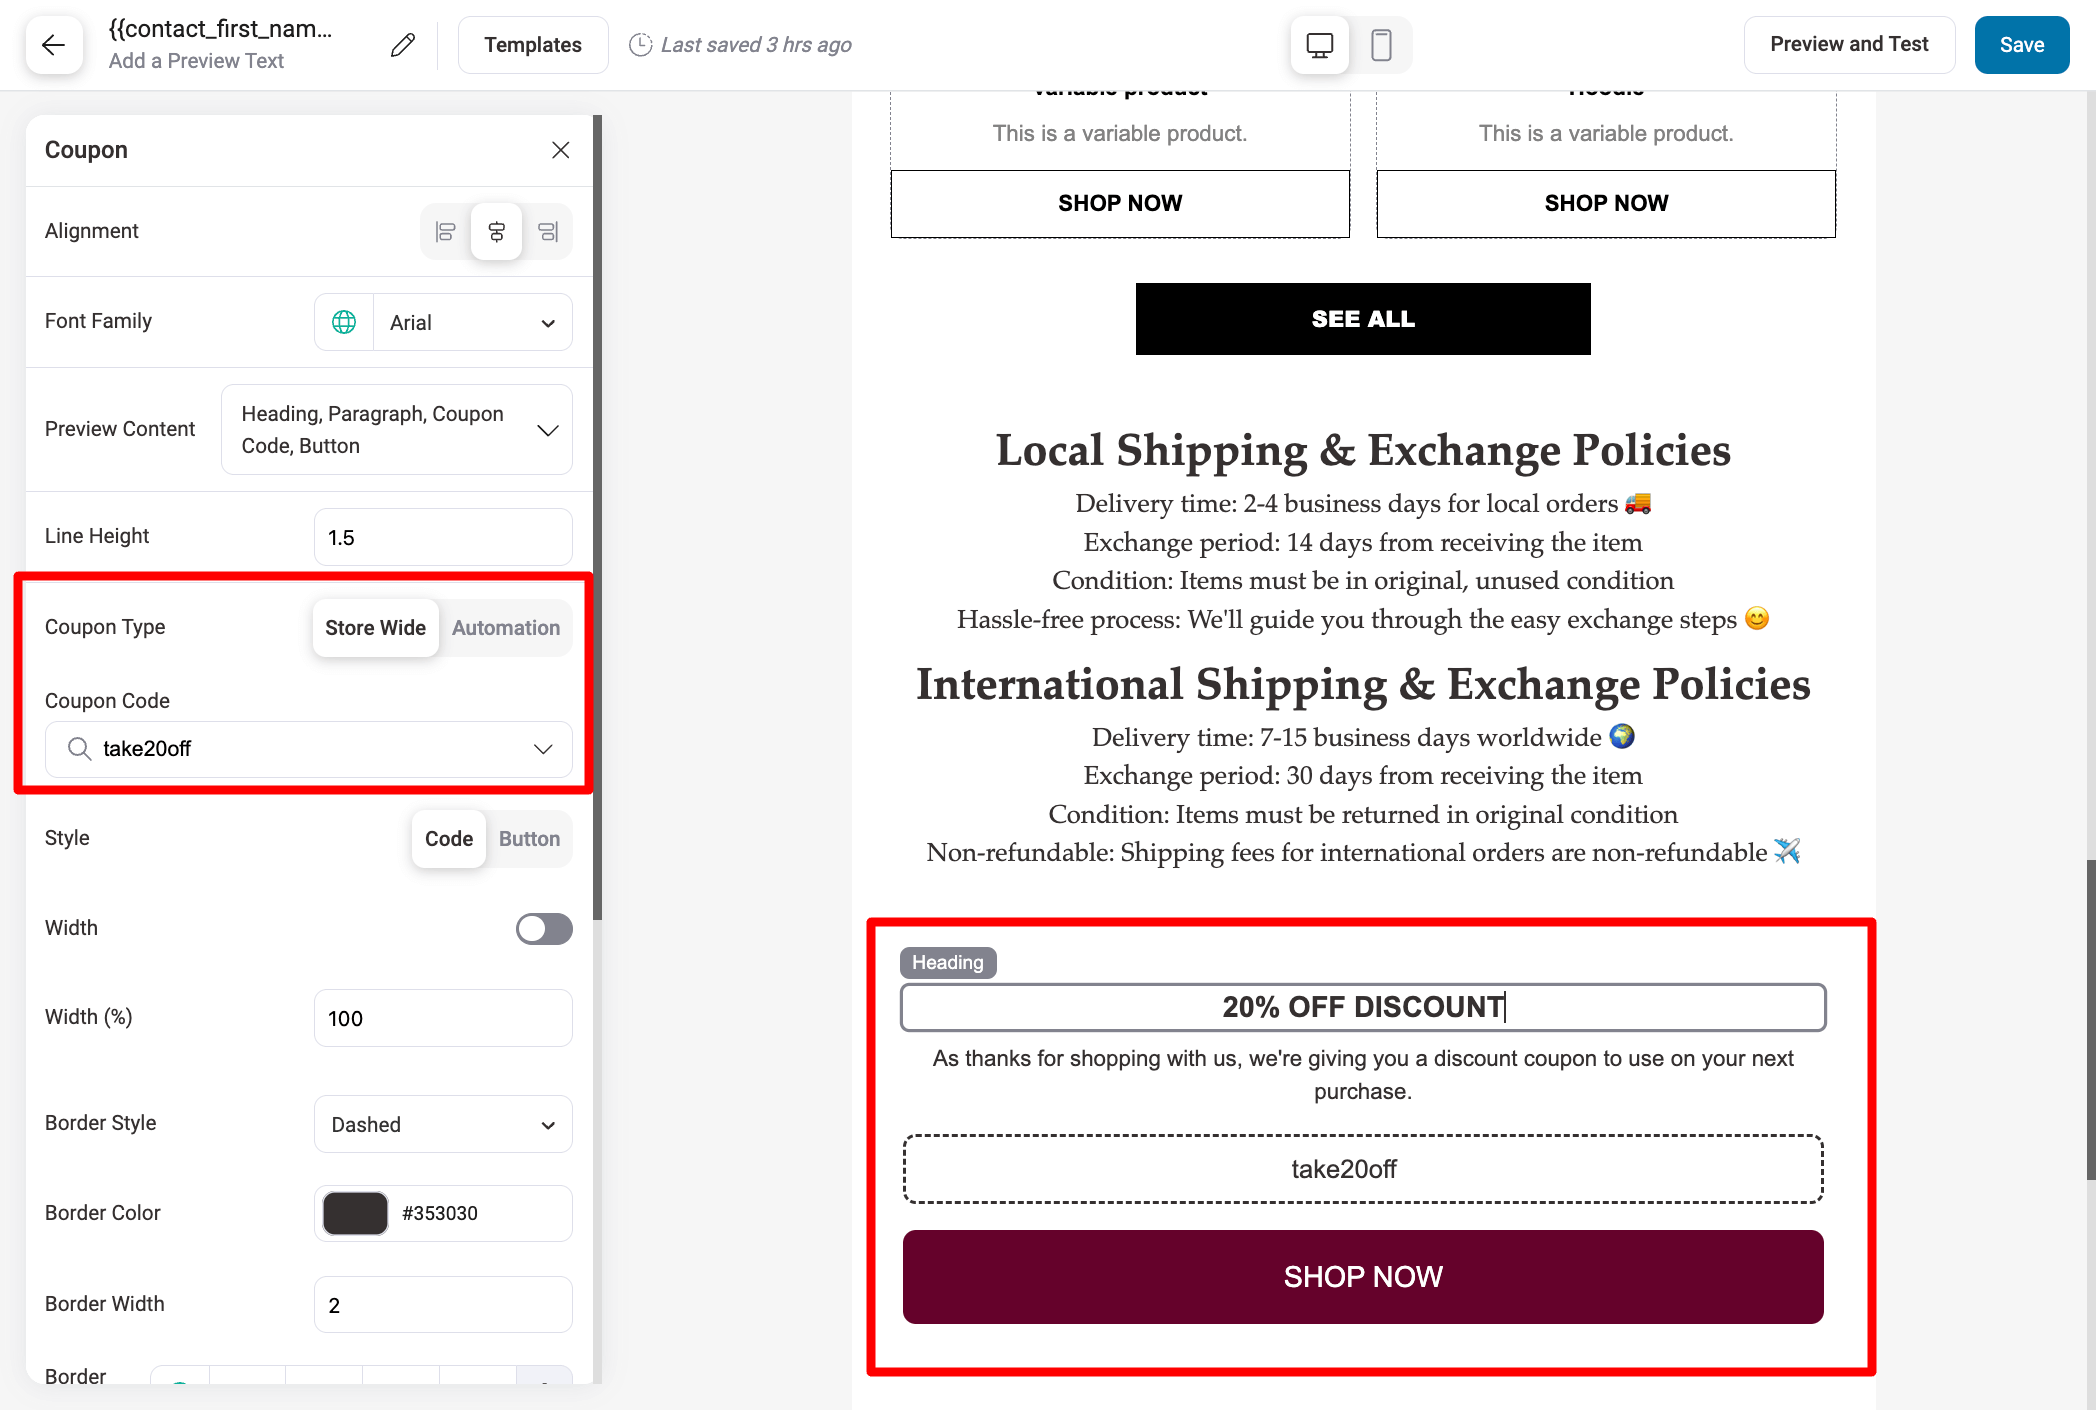2096x1410 pixels.
Task: Click the mobile preview icon
Action: (1380, 44)
